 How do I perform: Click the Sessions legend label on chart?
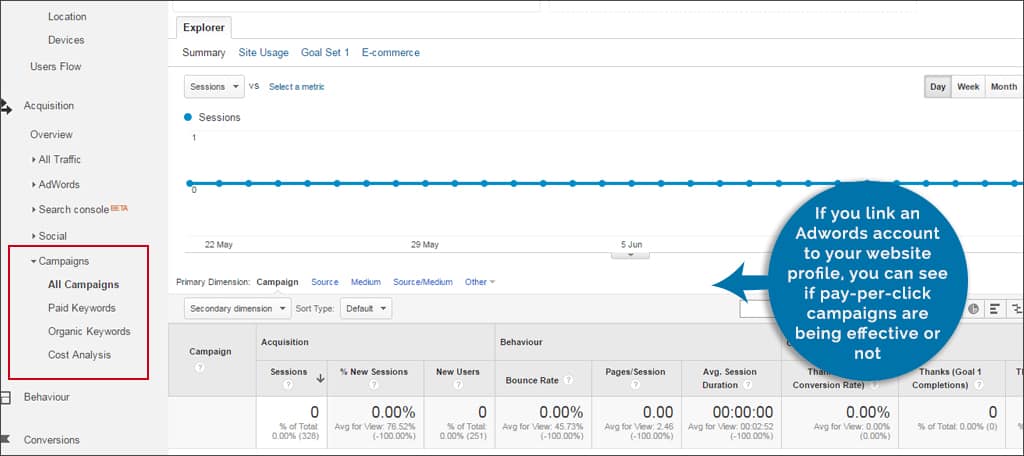[219, 118]
